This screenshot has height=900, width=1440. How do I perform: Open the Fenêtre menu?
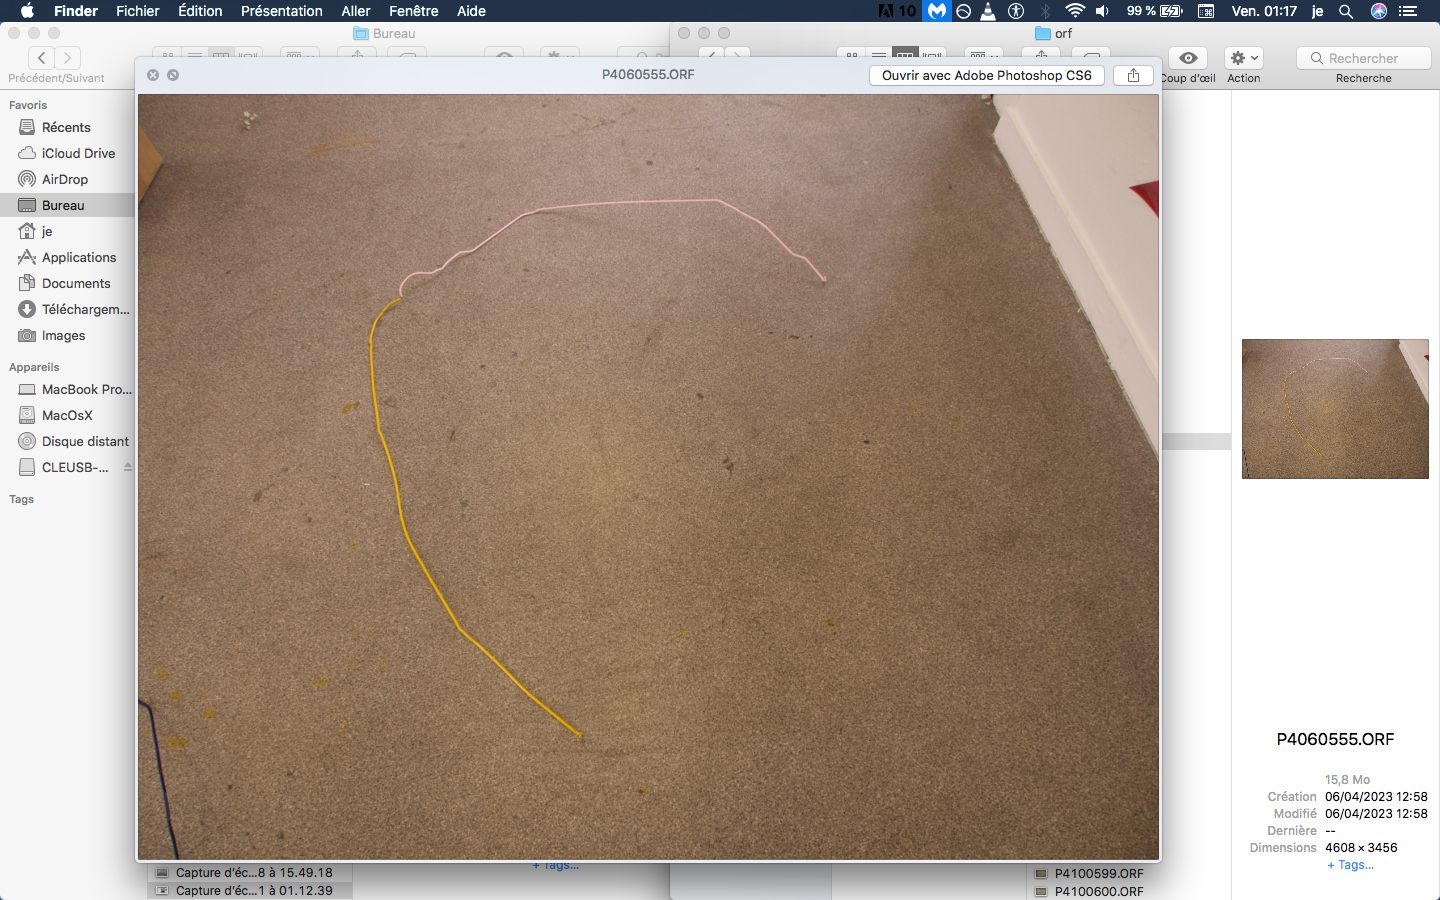pyautogui.click(x=413, y=11)
